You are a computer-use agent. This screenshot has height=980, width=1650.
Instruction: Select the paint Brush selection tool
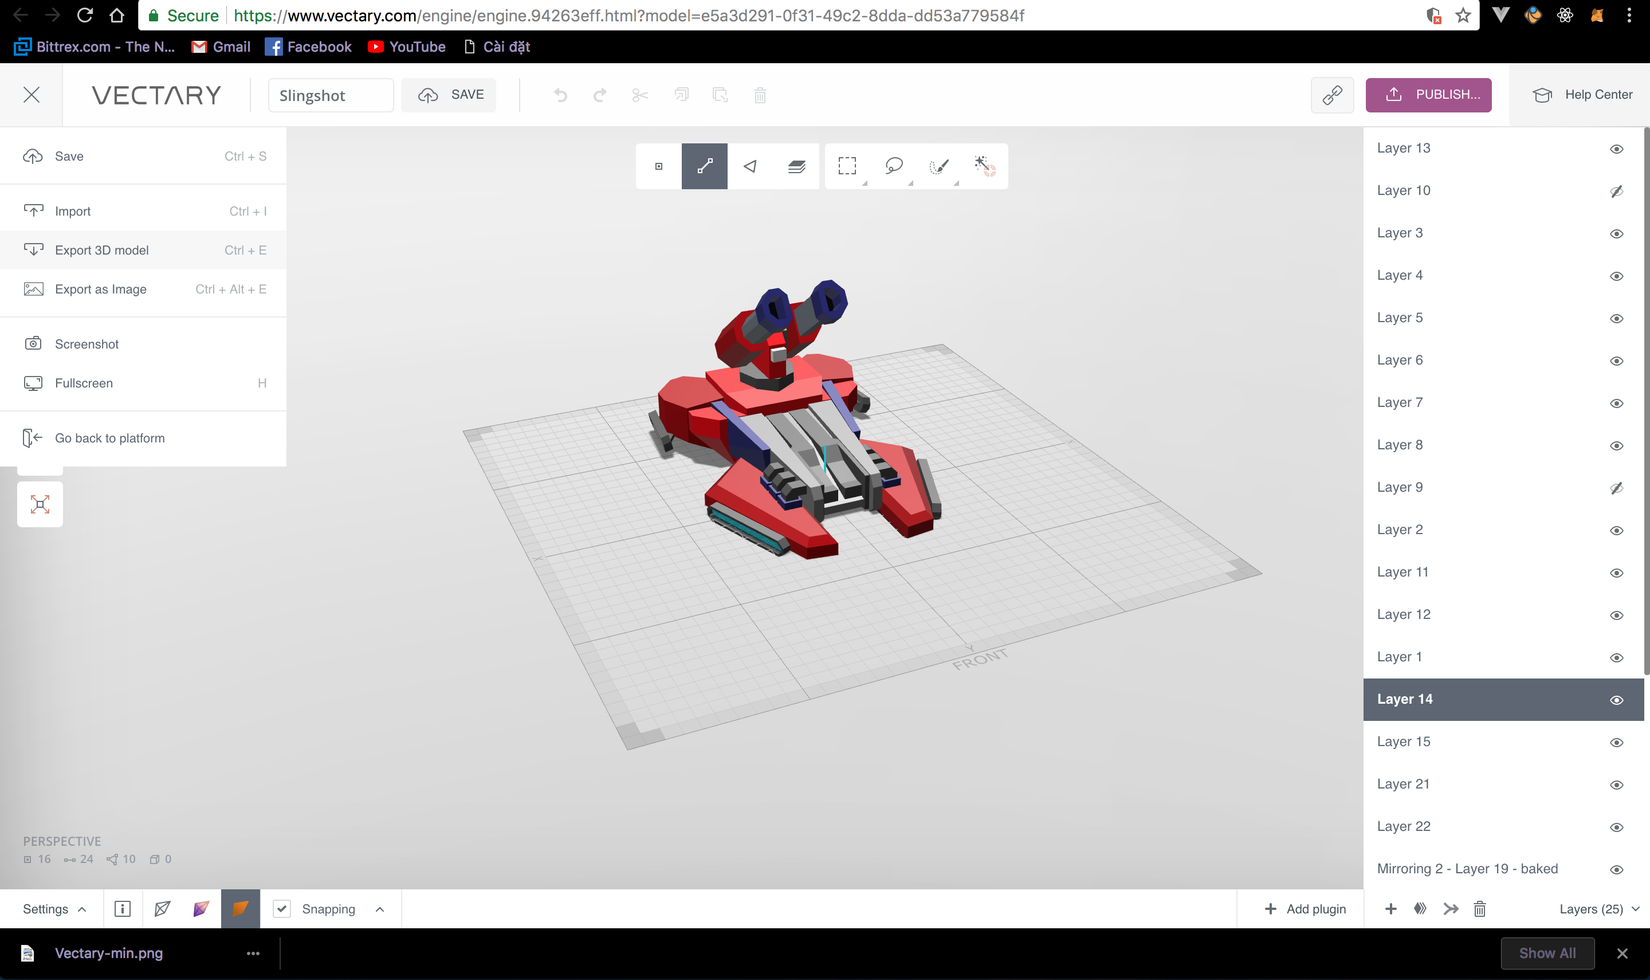tap(939, 166)
